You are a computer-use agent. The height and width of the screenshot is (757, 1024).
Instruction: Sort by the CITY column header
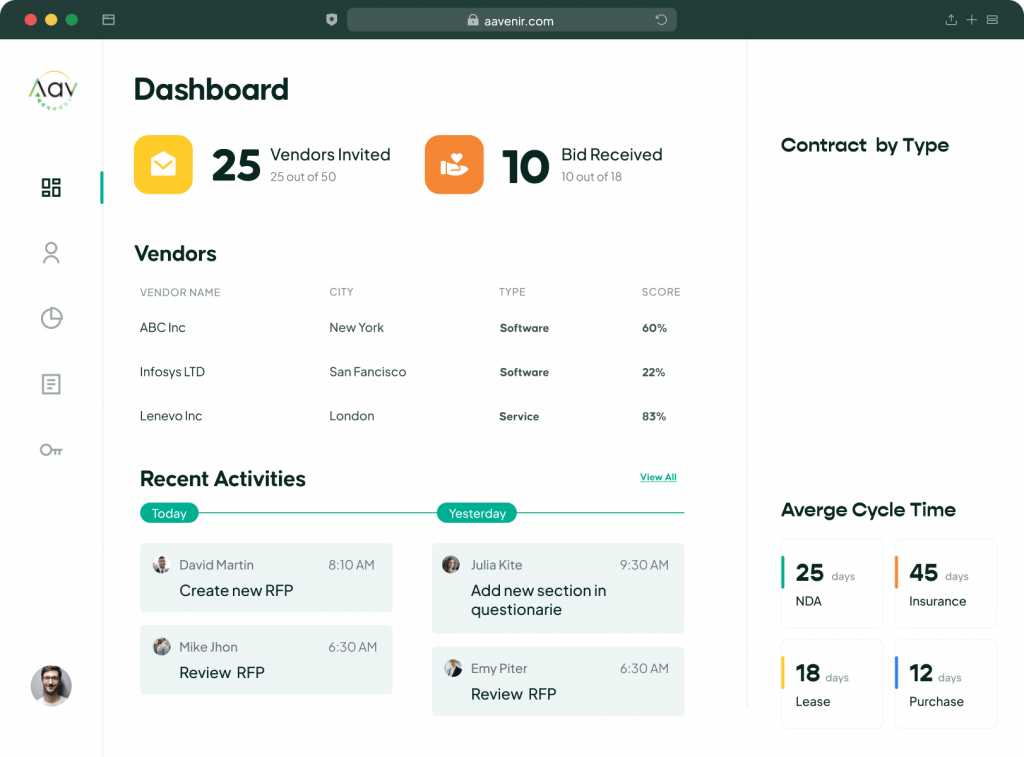[342, 292]
